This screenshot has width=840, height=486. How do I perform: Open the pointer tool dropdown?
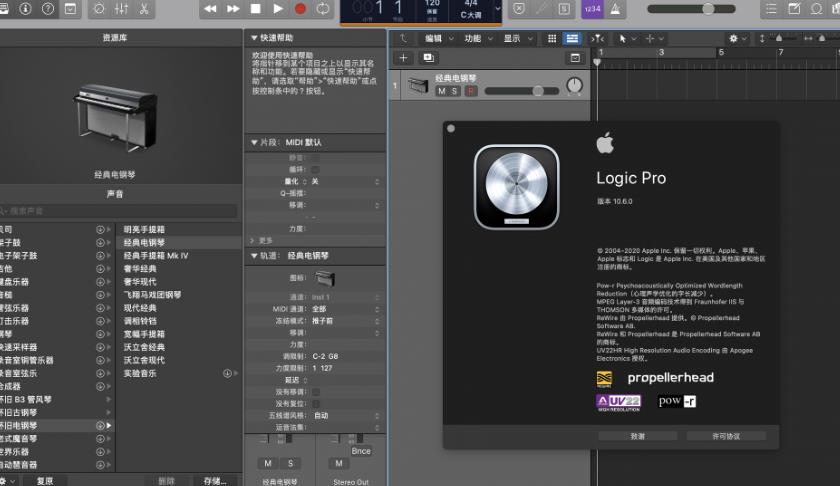(x=626, y=39)
